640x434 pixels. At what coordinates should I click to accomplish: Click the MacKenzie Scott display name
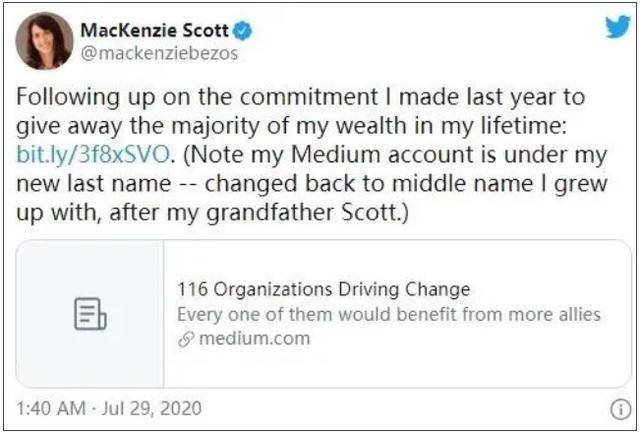(154, 31)
